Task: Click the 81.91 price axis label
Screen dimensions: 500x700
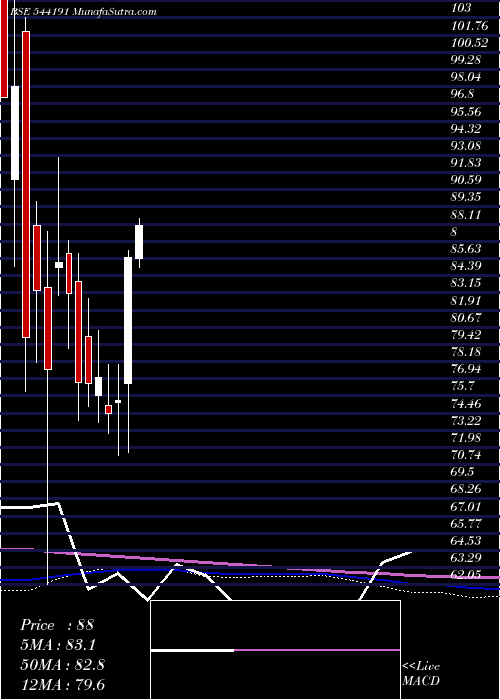Action: [466, 300]
